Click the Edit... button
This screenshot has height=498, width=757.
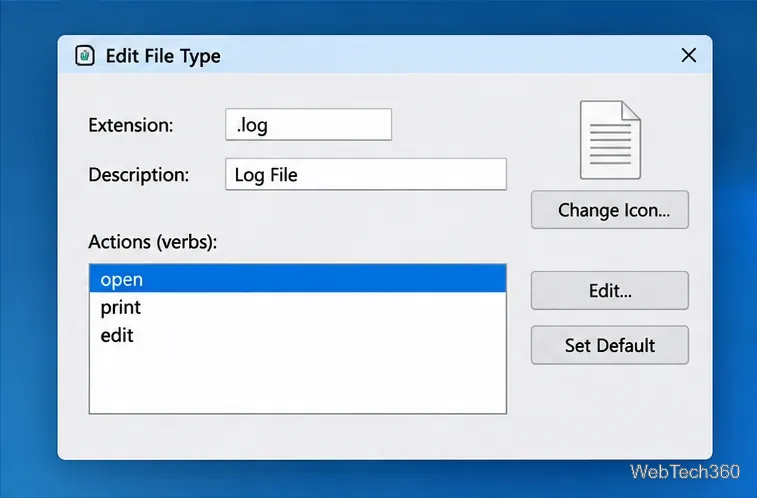coord(610,290)
